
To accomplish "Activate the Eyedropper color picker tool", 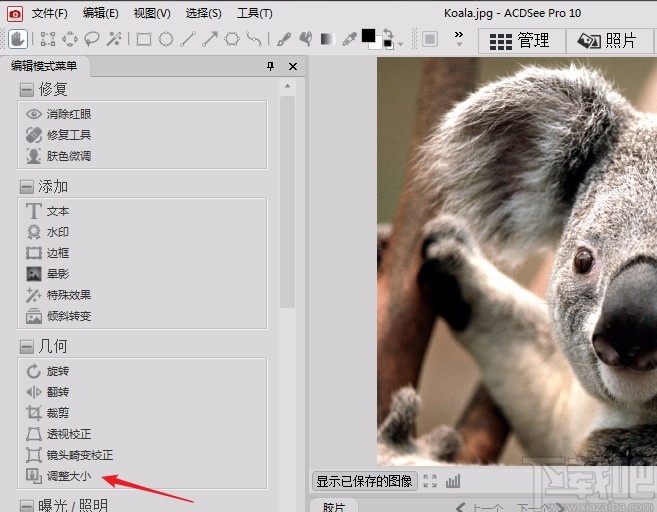I will click(x=349, y=39).
